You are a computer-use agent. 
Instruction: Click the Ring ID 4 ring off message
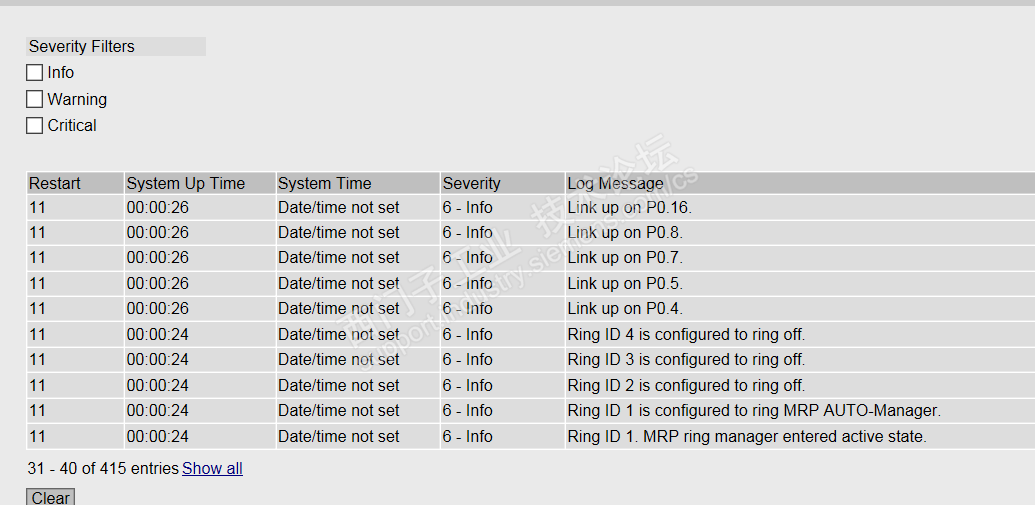coord(685,334)
